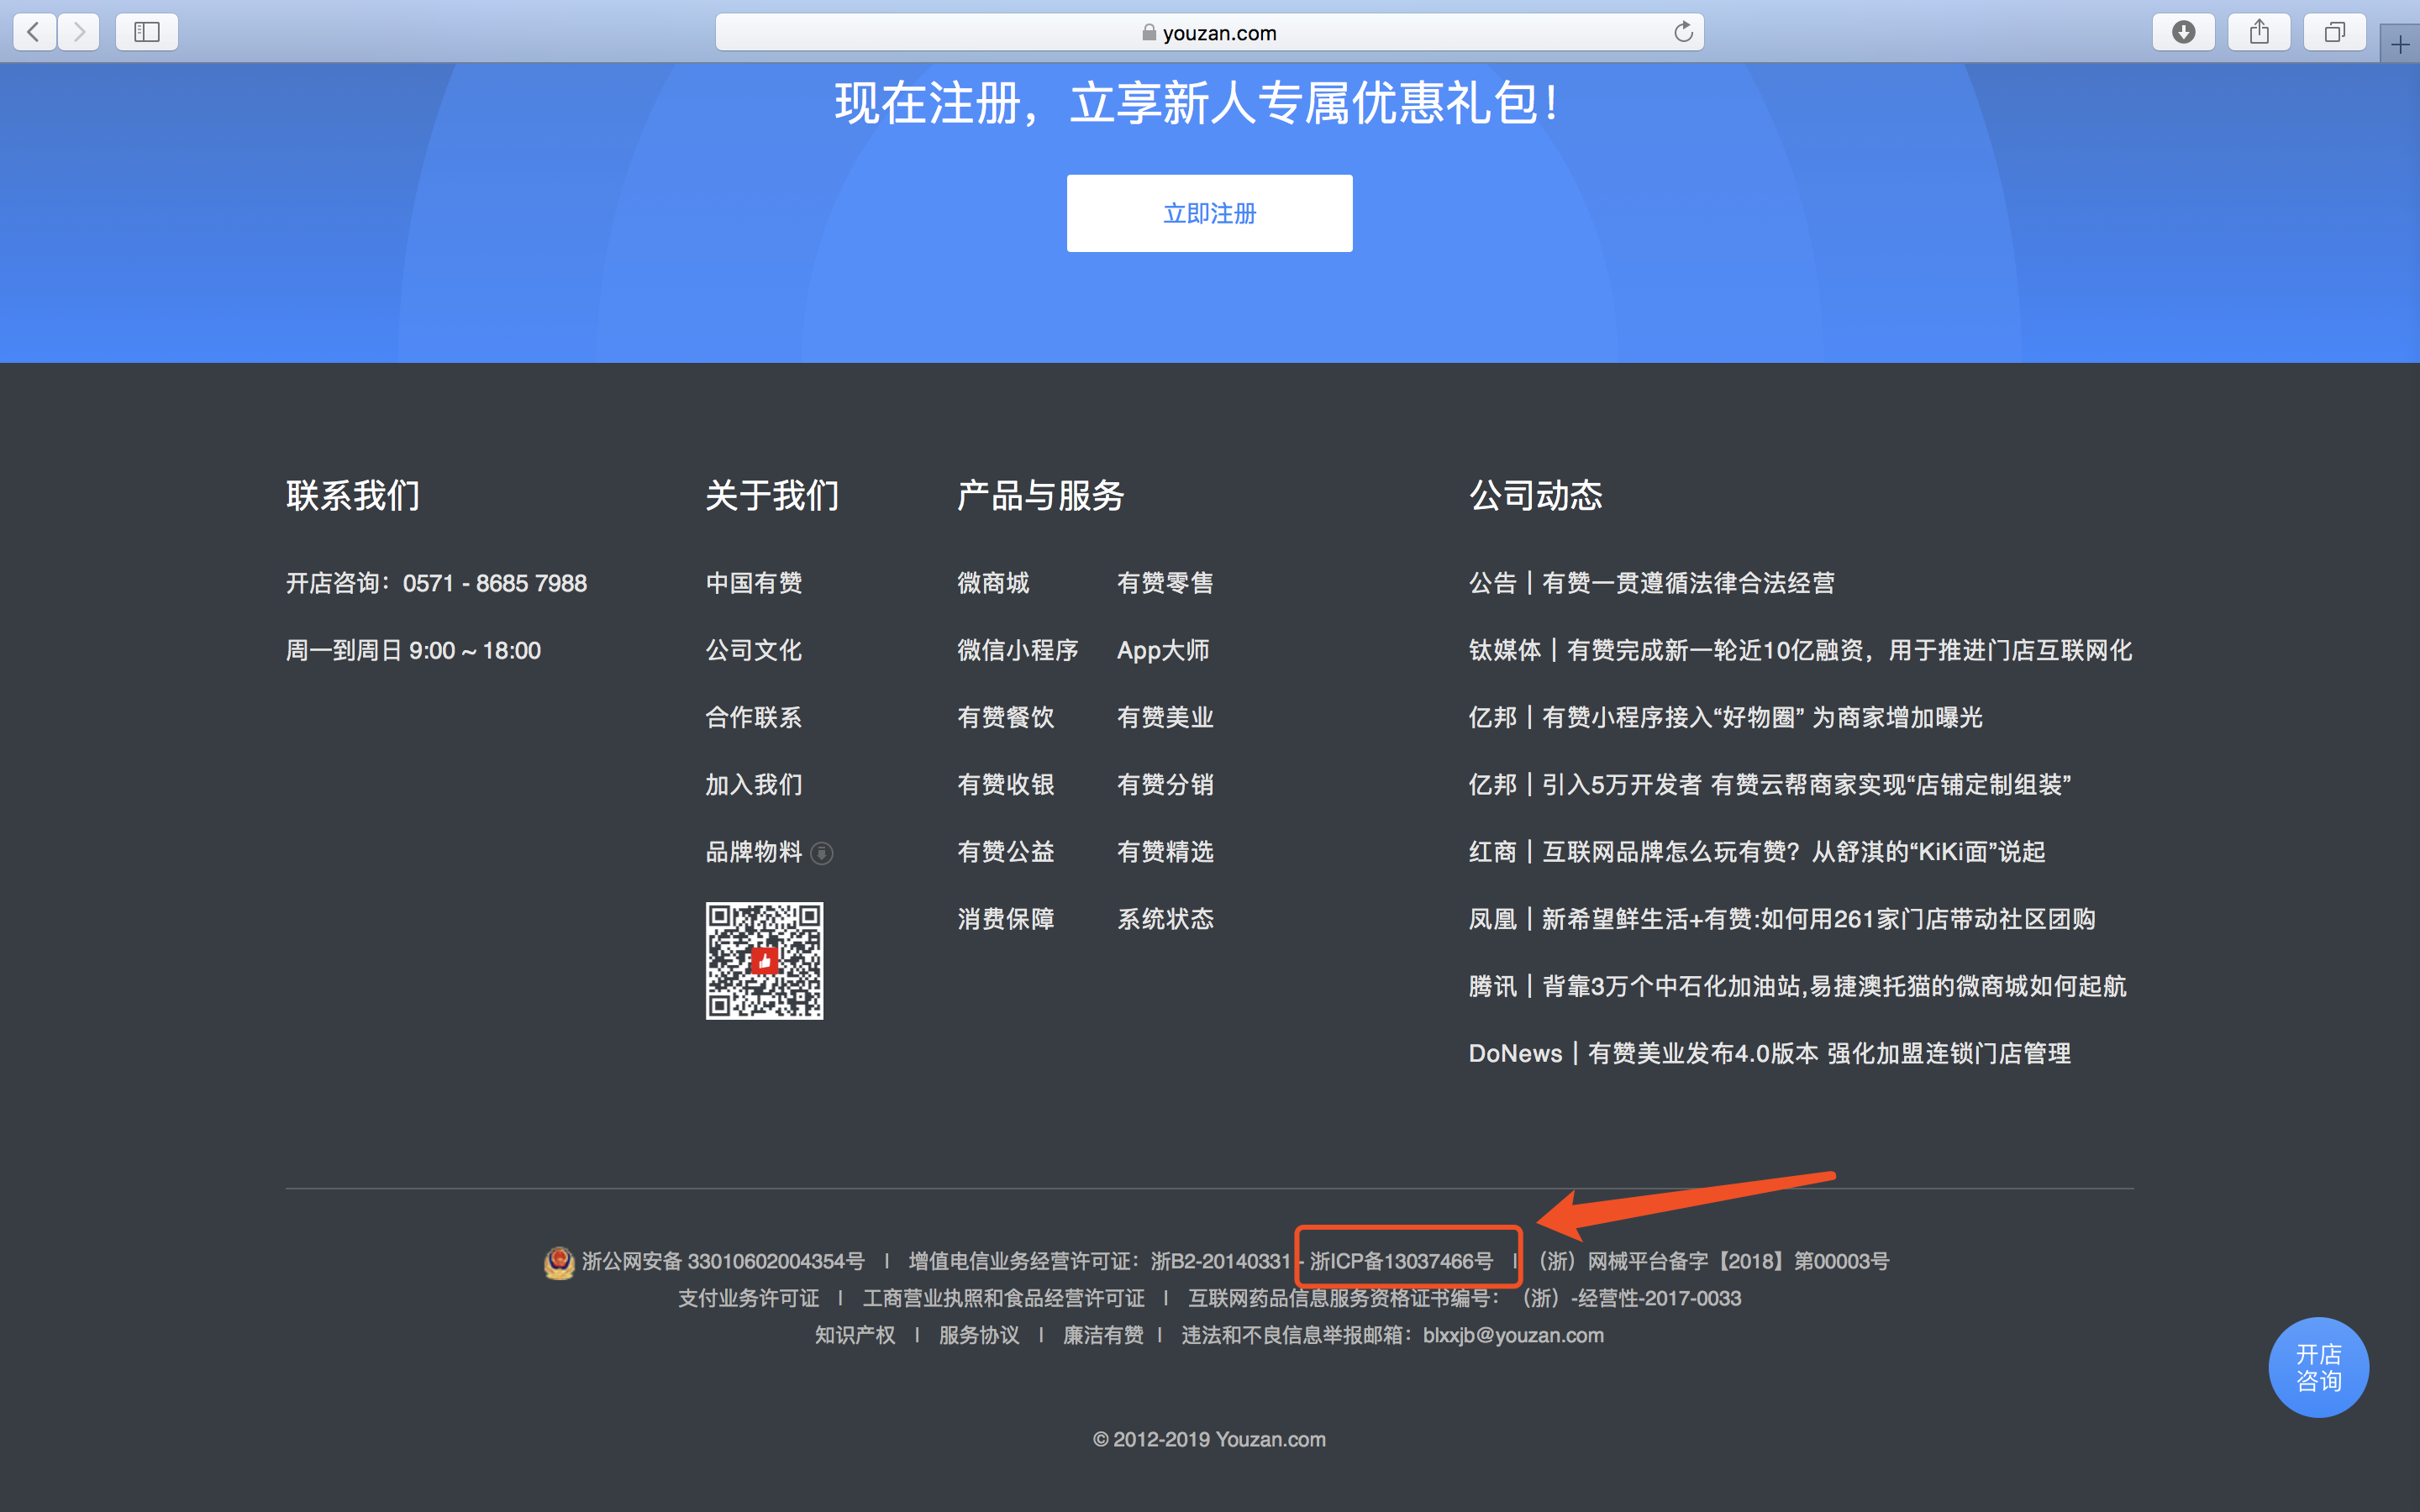Click the police badge icon in footer
Screen dimensions: 2420x1512
pyautogui.click(x=559, y=1262)
